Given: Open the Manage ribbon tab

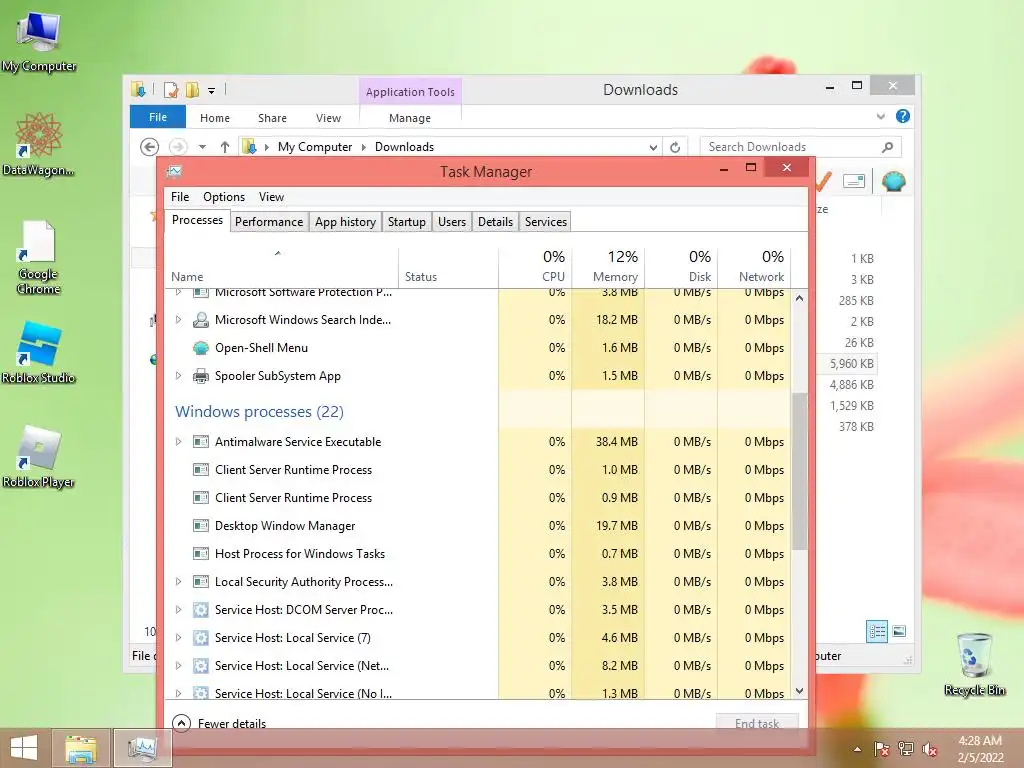Looking at the screenshot, I should pos(409,118).
